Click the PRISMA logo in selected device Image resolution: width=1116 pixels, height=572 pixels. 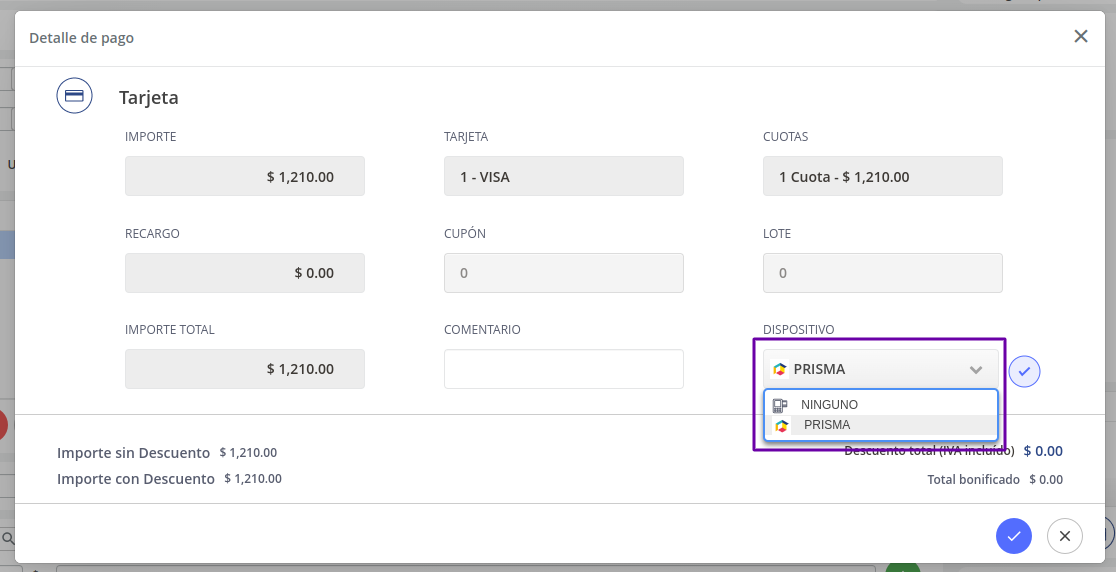pyautogui.click(x=779, y=369)
